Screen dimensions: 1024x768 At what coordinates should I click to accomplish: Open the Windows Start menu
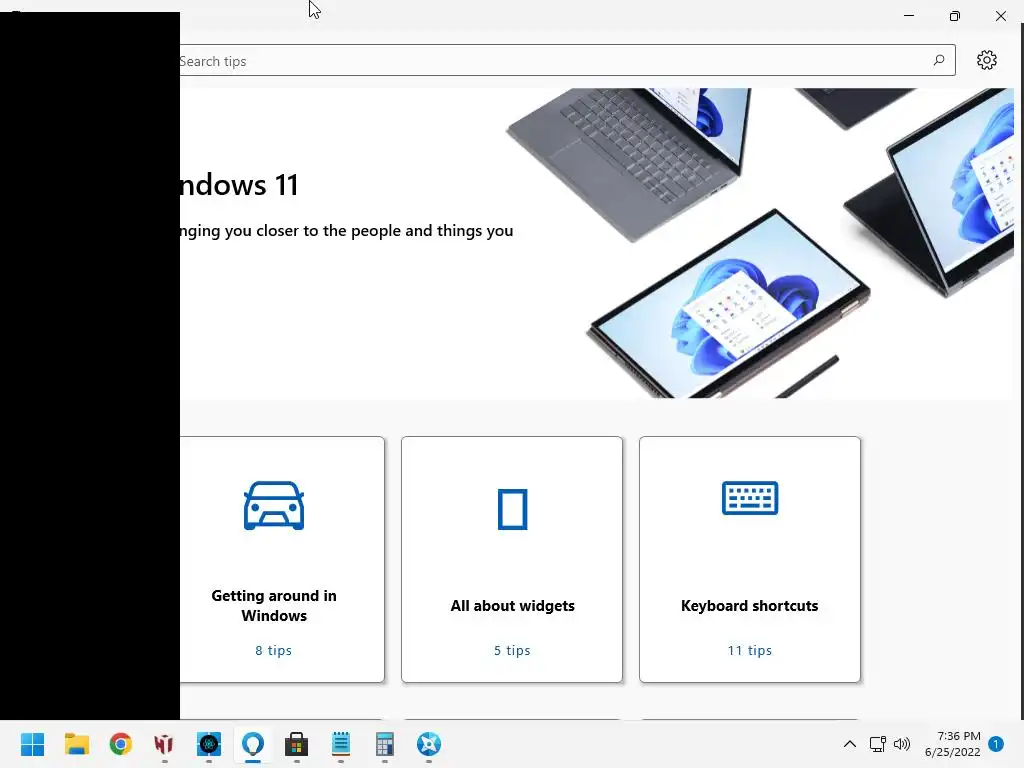pos(33,744)
